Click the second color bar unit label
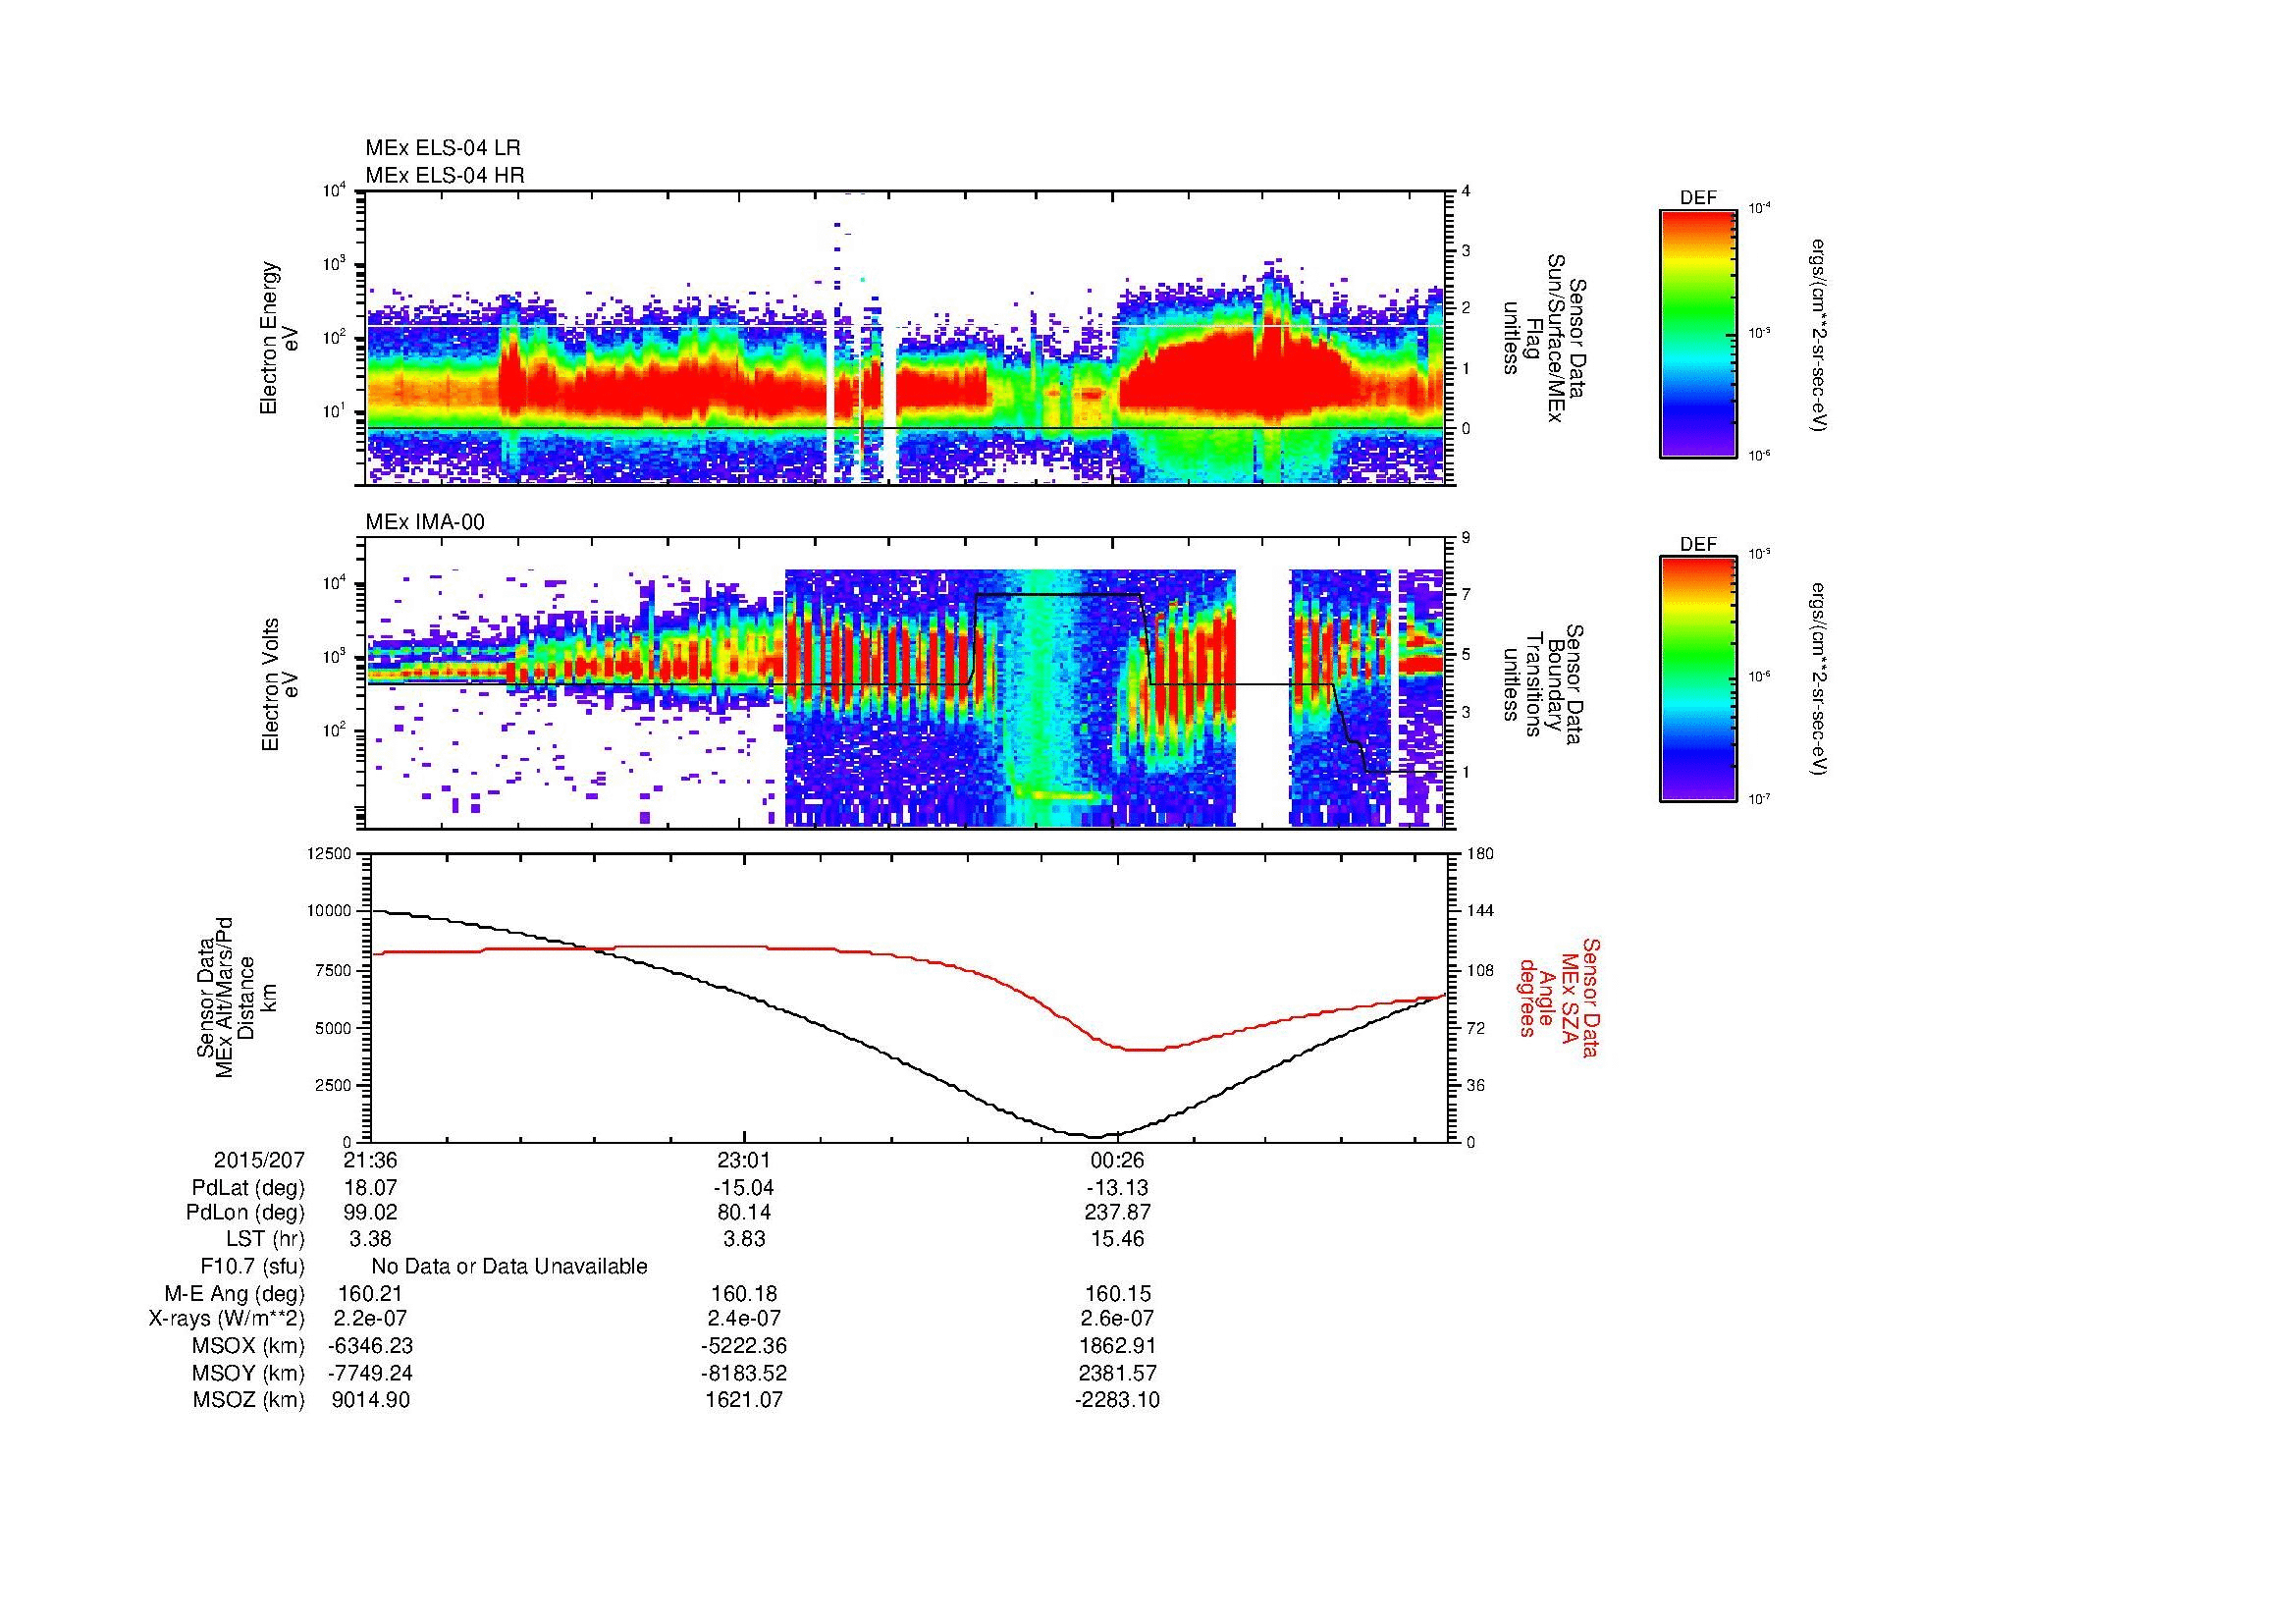The width and height of the screenshot is (2296, 1623). 1819,679
